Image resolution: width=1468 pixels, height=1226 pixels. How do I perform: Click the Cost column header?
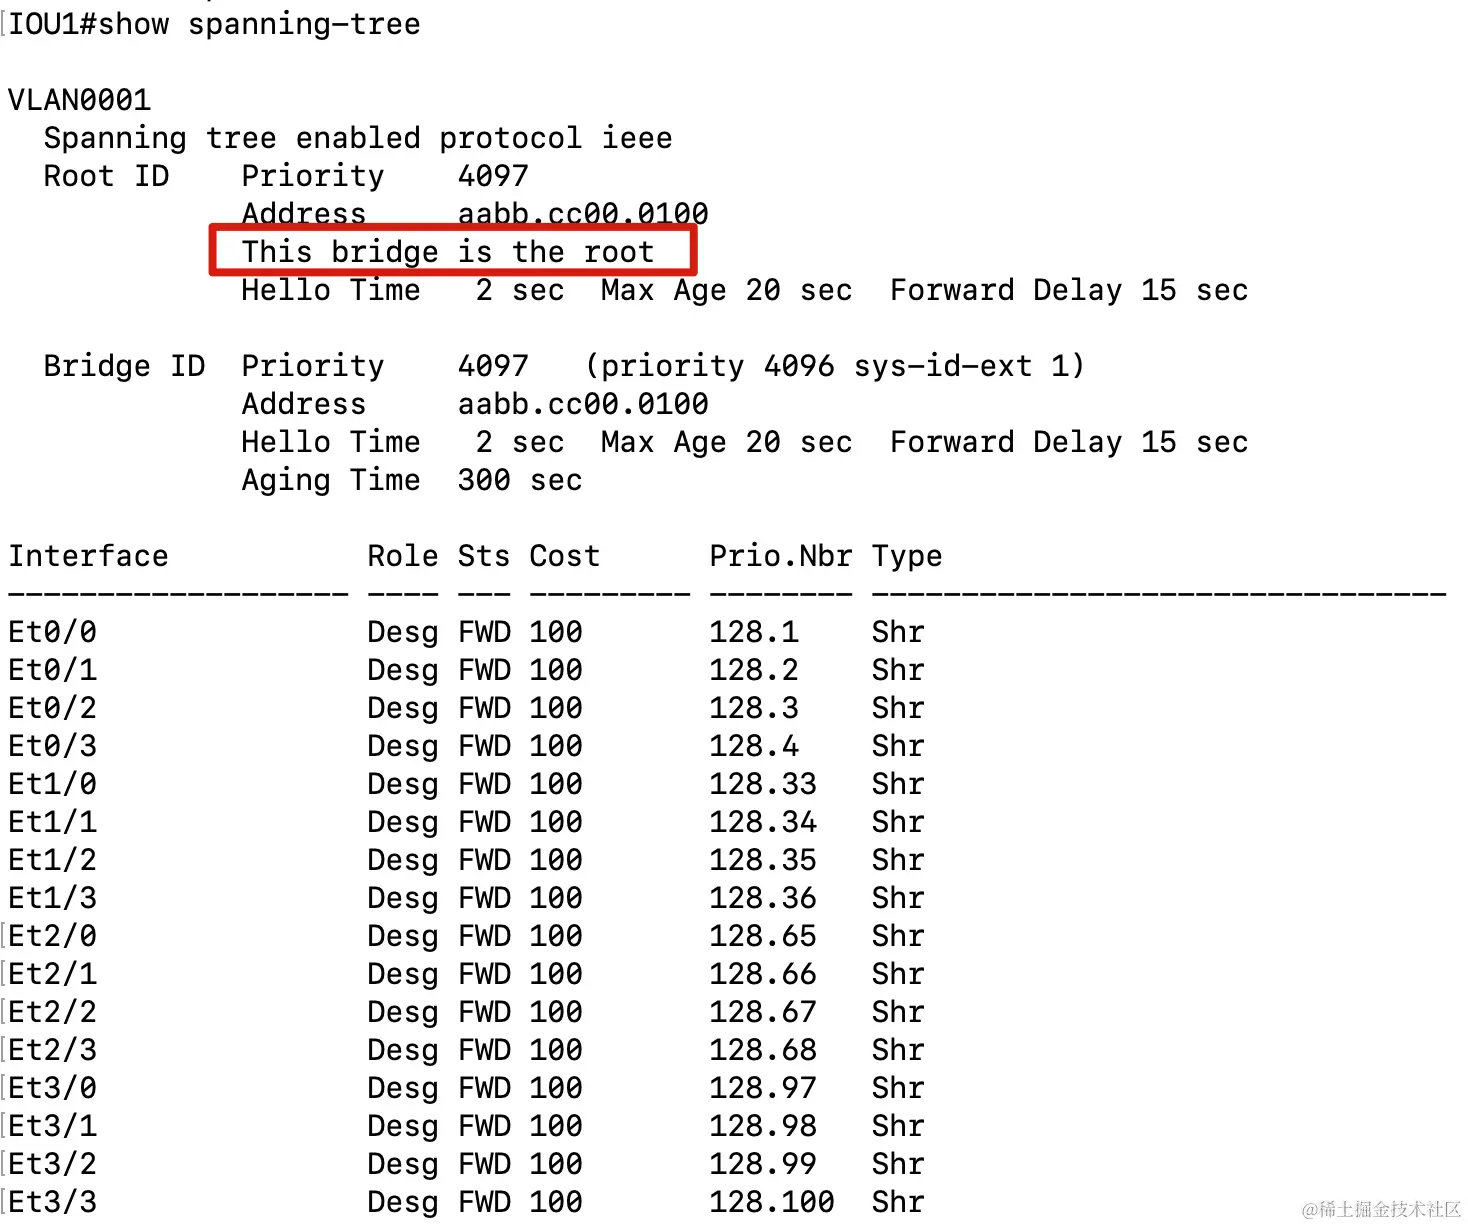(565, 556)
